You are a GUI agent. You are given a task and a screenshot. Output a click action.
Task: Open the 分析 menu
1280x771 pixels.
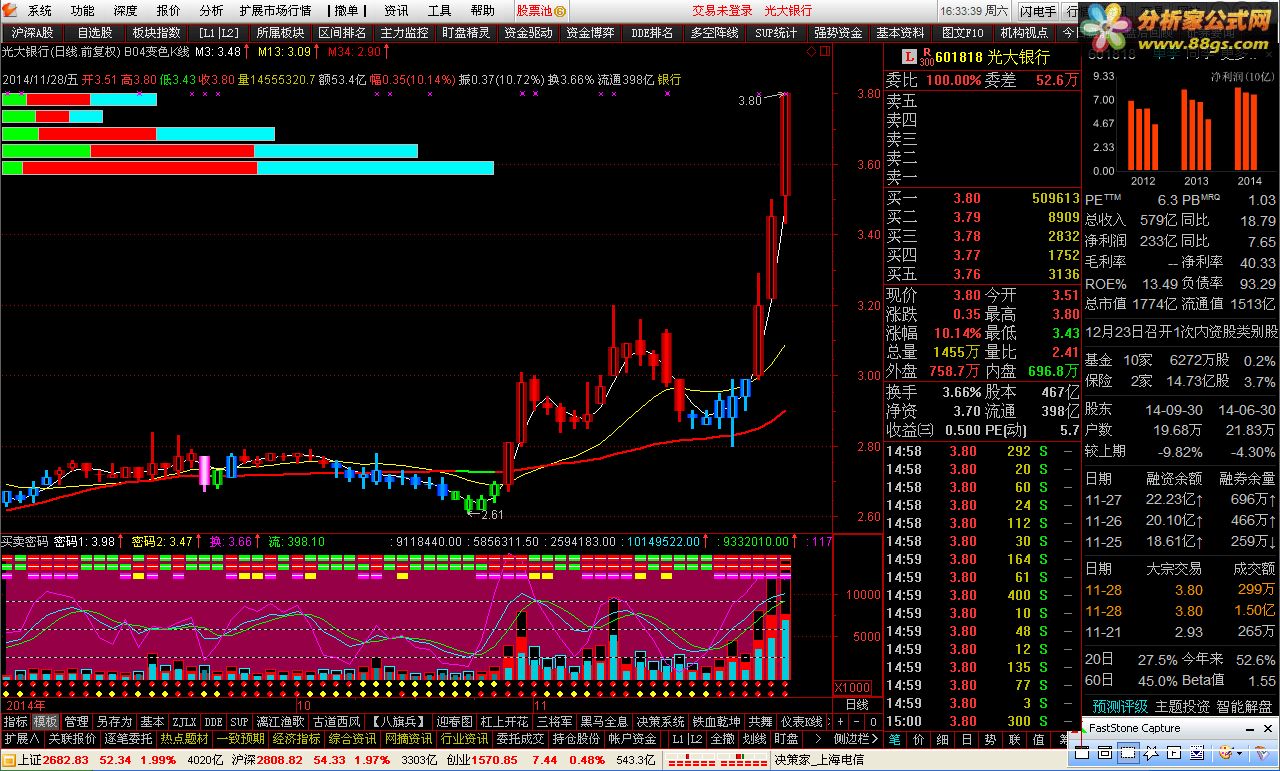(211, 11)
